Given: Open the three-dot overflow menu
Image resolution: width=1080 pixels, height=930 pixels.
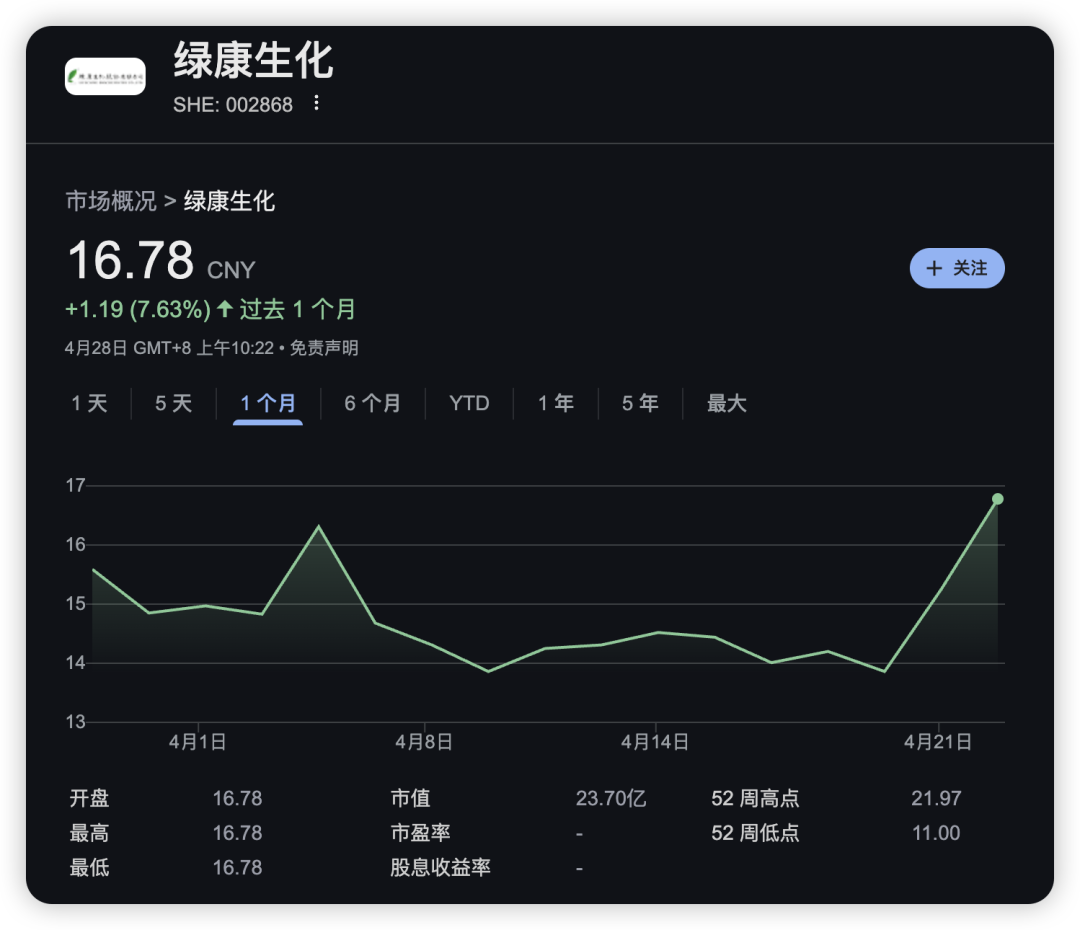Looking at the screenshot, I should 316,104.
